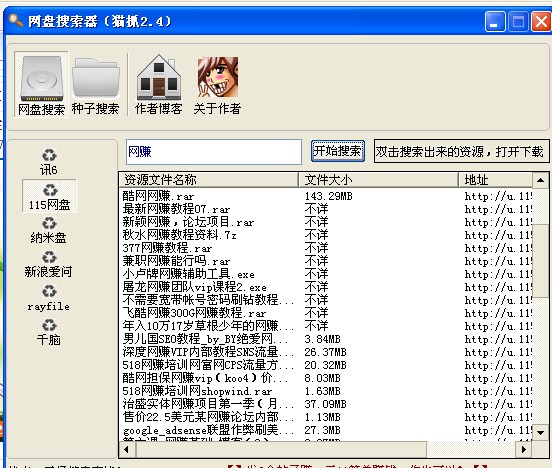552x468 pixels.
Task: Select the row 518网赚培训网富网CPS流量方
Action: pos(326,365)
